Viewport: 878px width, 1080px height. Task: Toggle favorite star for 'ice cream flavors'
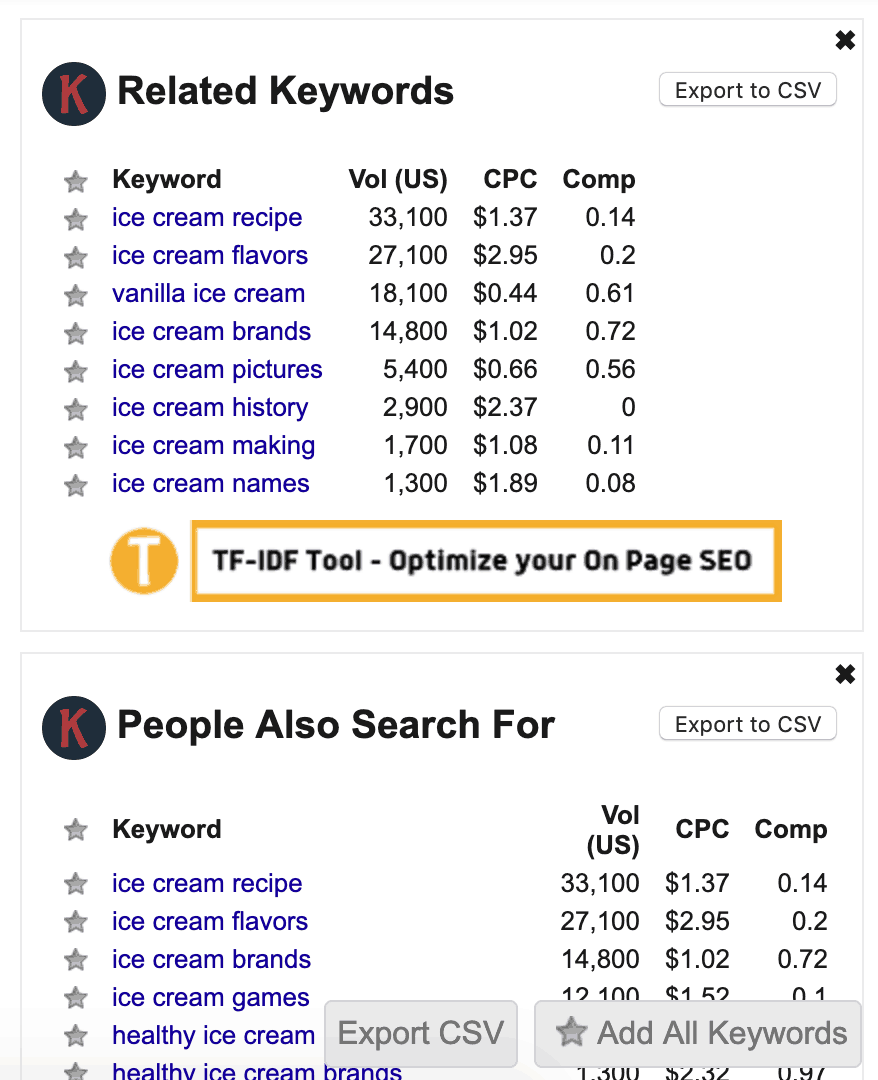pyautogui.click(x=75, y=256)
